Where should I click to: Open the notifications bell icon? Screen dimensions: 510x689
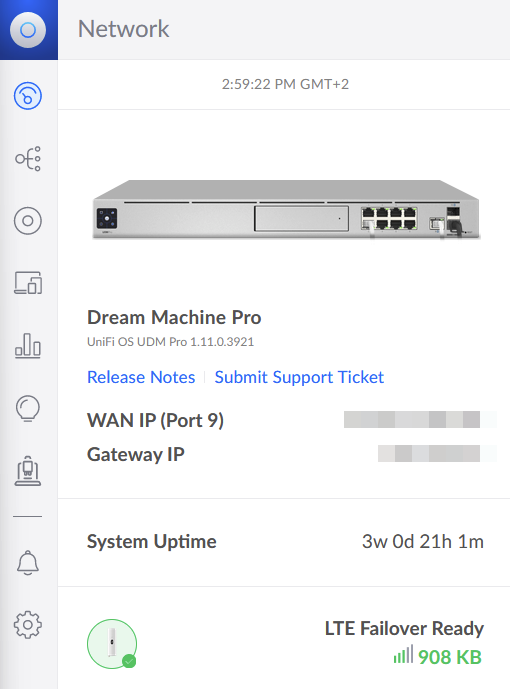[28, 562]
